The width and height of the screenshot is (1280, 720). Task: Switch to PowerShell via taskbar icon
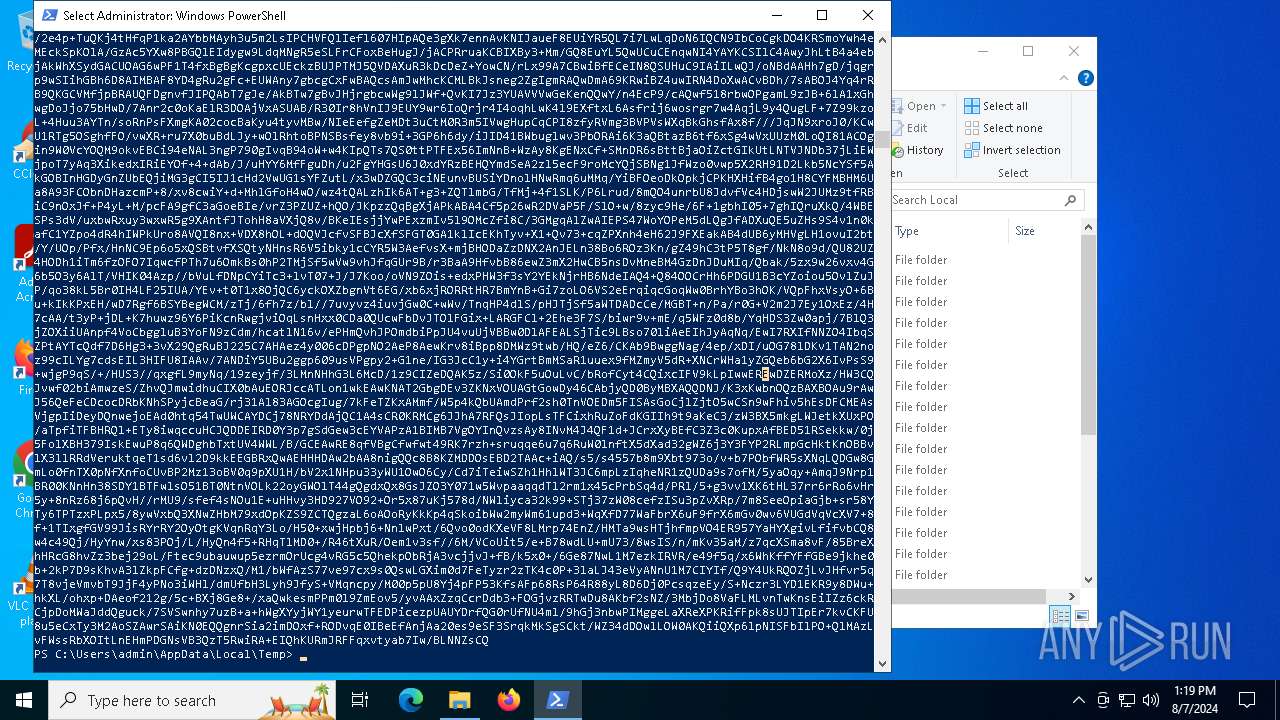[558, 700]
